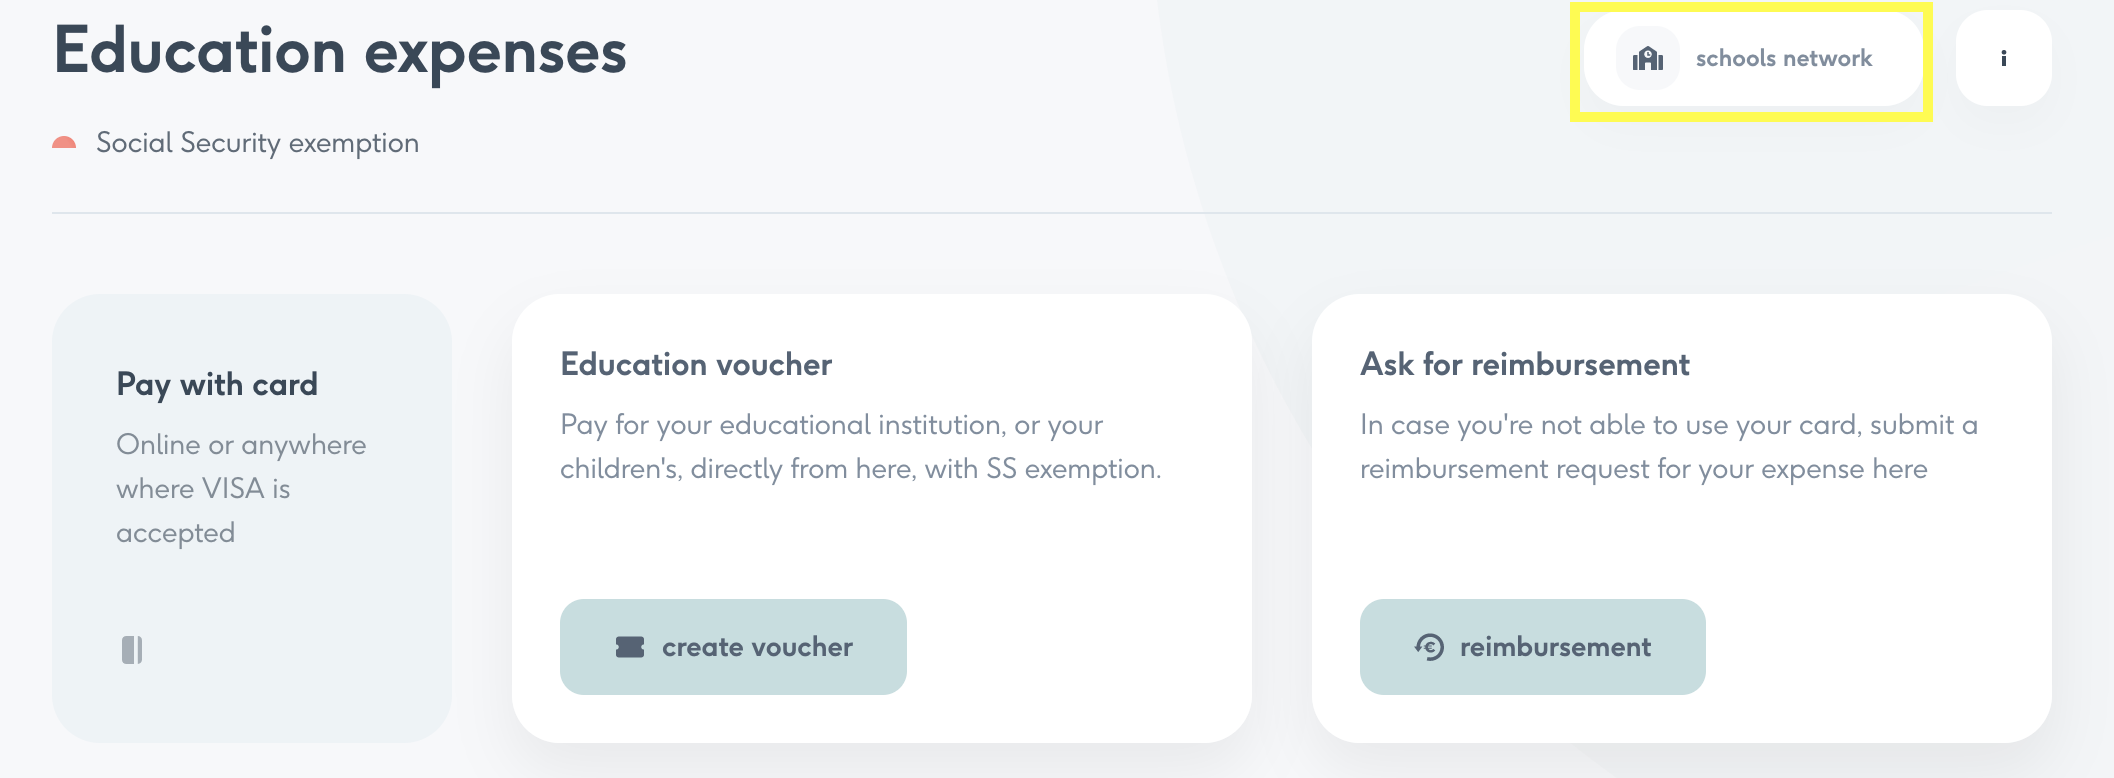
Task: Select the Education voucher card panel
Action: (882, 518)
